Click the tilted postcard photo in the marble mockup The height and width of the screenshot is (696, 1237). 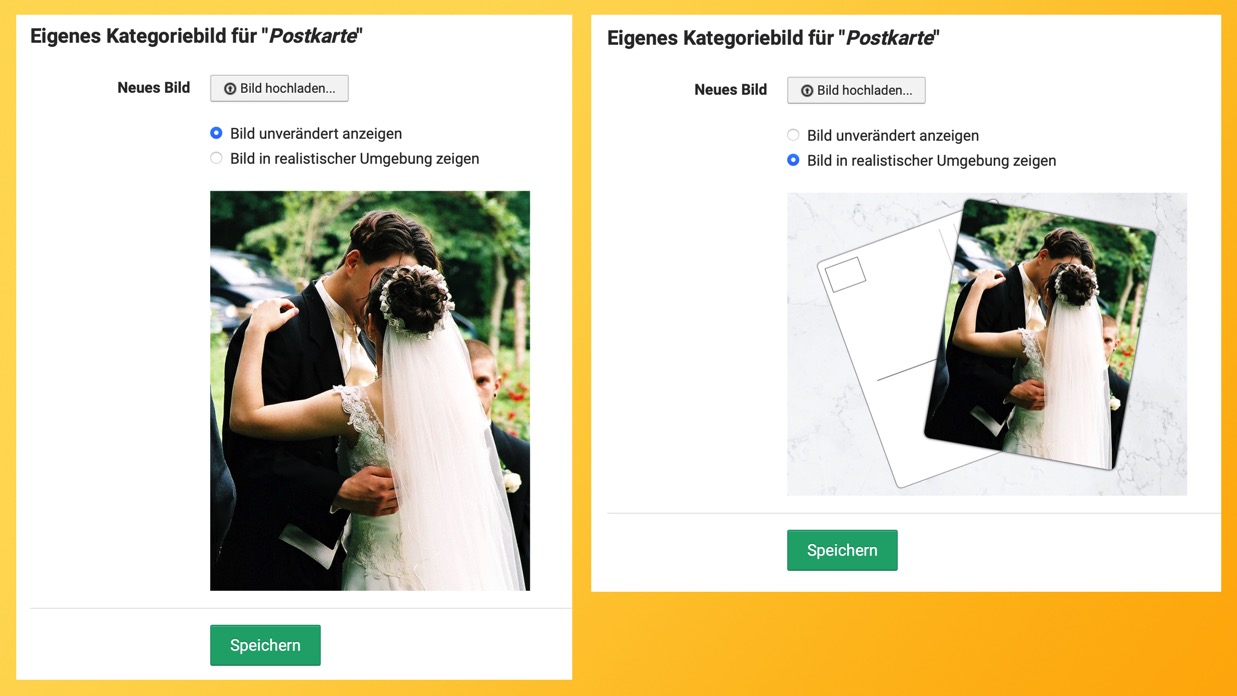[1040, 334]
